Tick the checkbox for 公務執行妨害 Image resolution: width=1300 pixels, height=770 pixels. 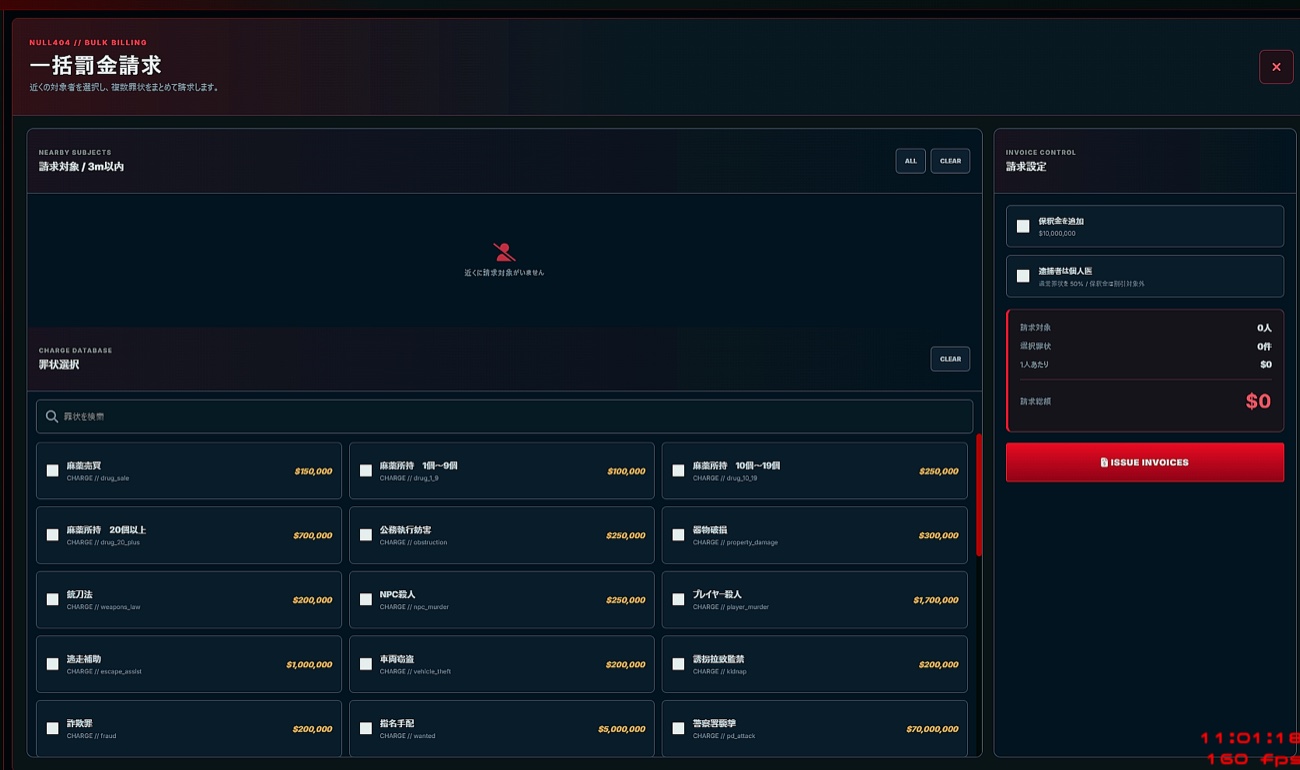tap(366, 535)
